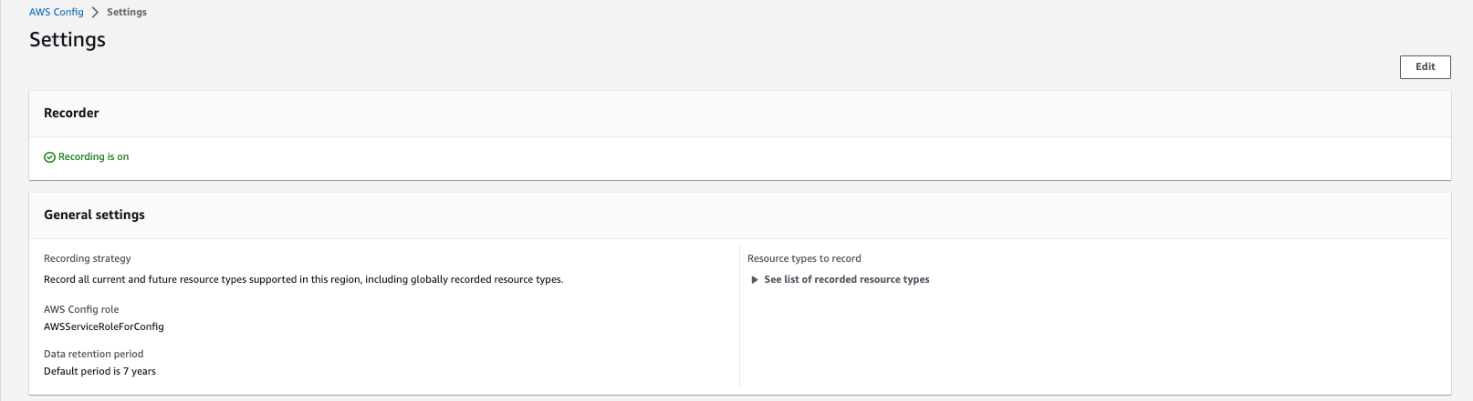Click the Resource types to record label

coord(804,259)
